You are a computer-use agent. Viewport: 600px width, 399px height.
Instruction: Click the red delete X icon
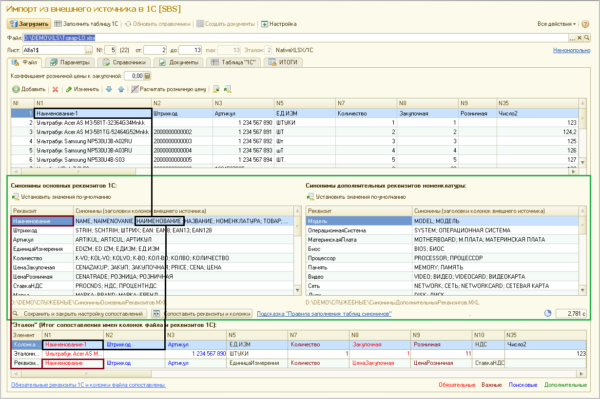[x=55, y=89]
